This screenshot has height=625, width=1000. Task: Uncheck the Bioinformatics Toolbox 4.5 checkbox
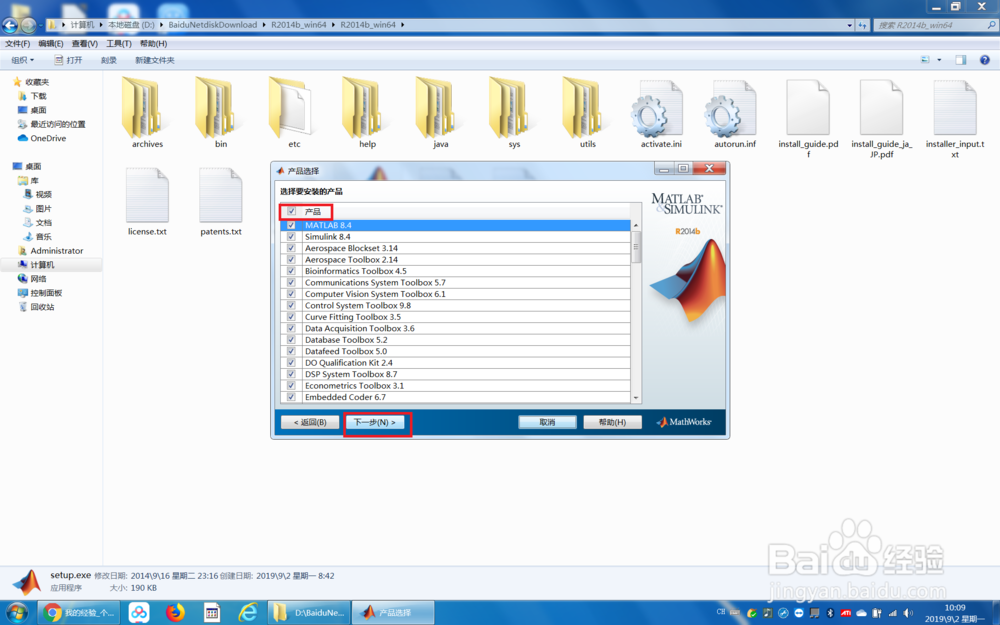point(291,271)
